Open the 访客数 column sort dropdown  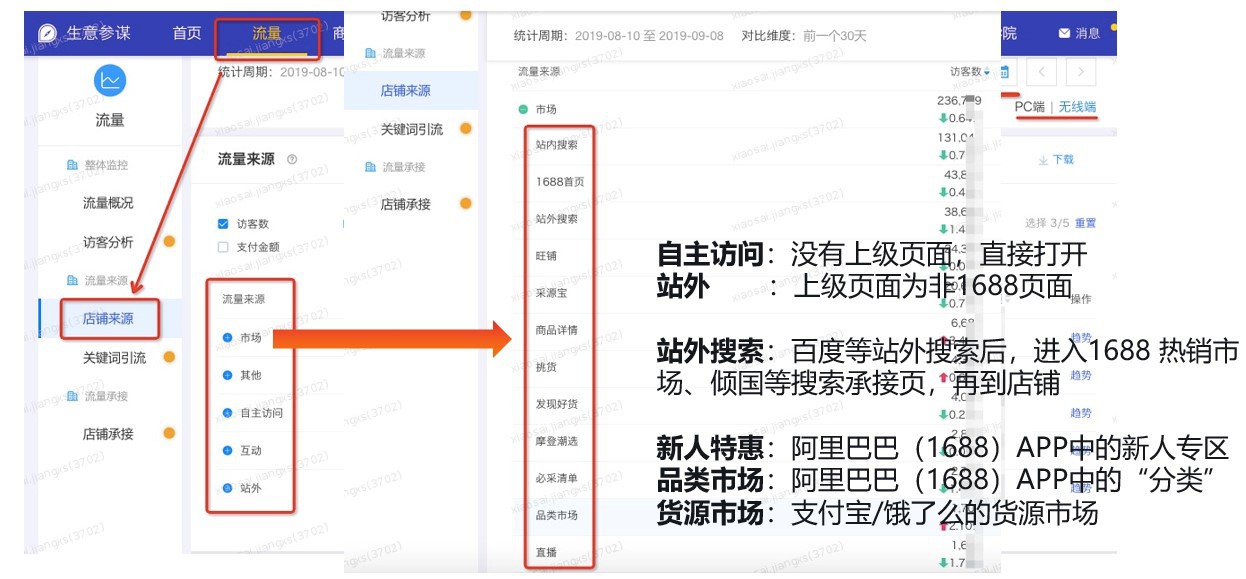click(x=987, y=72)
